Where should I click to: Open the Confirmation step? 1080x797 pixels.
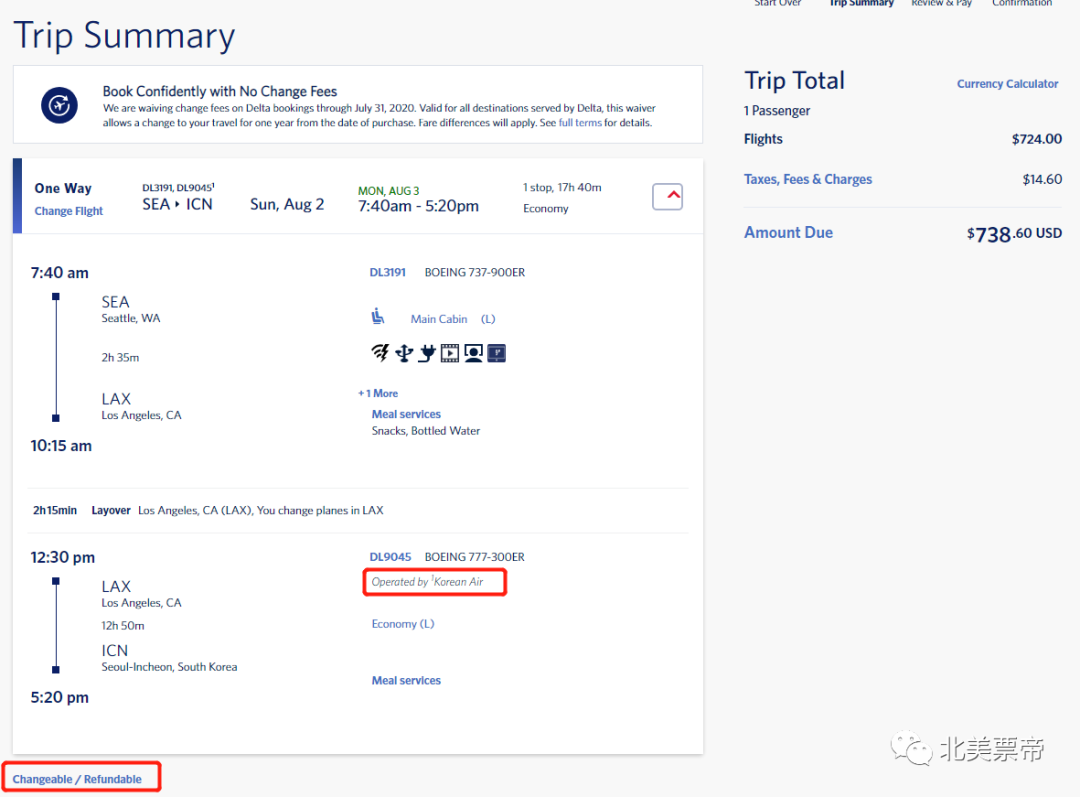[1021, 4]
